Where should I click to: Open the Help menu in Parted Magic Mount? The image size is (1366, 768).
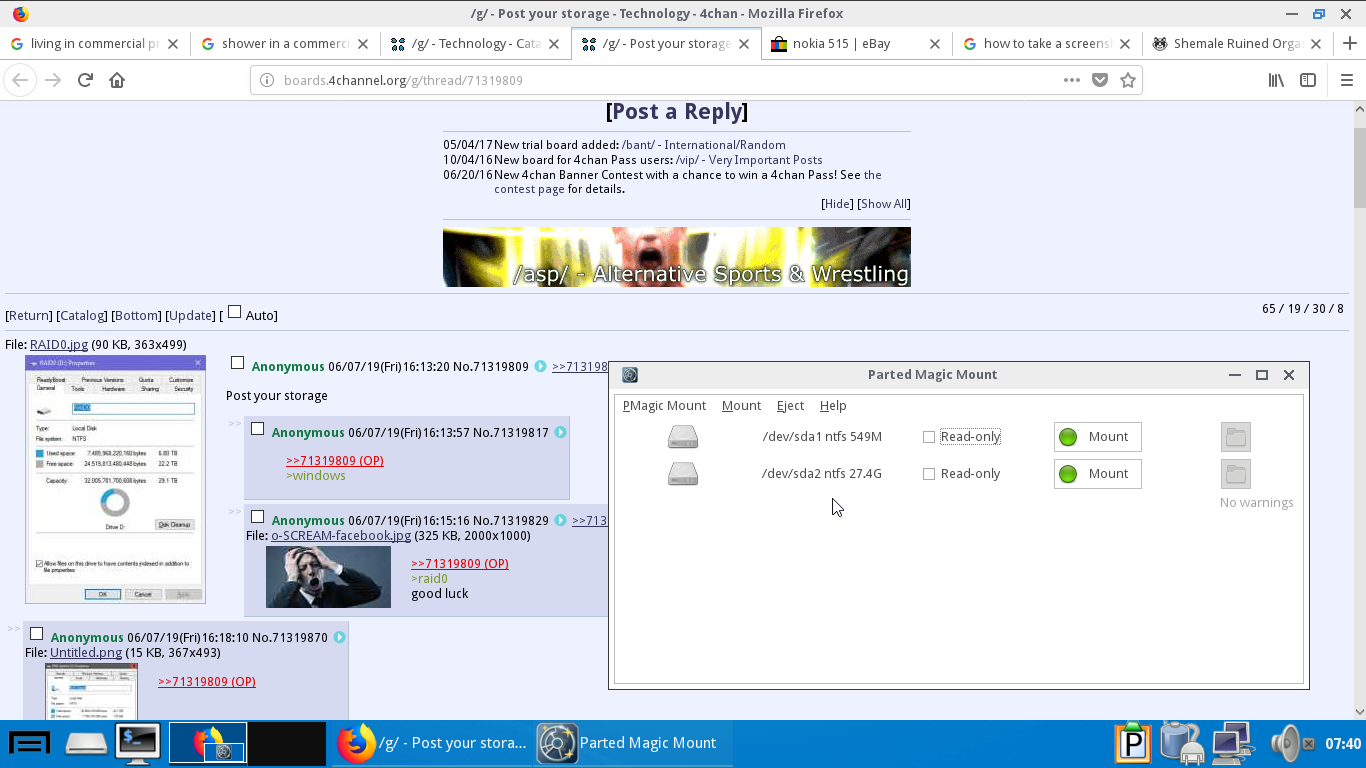tap(833, 405)
